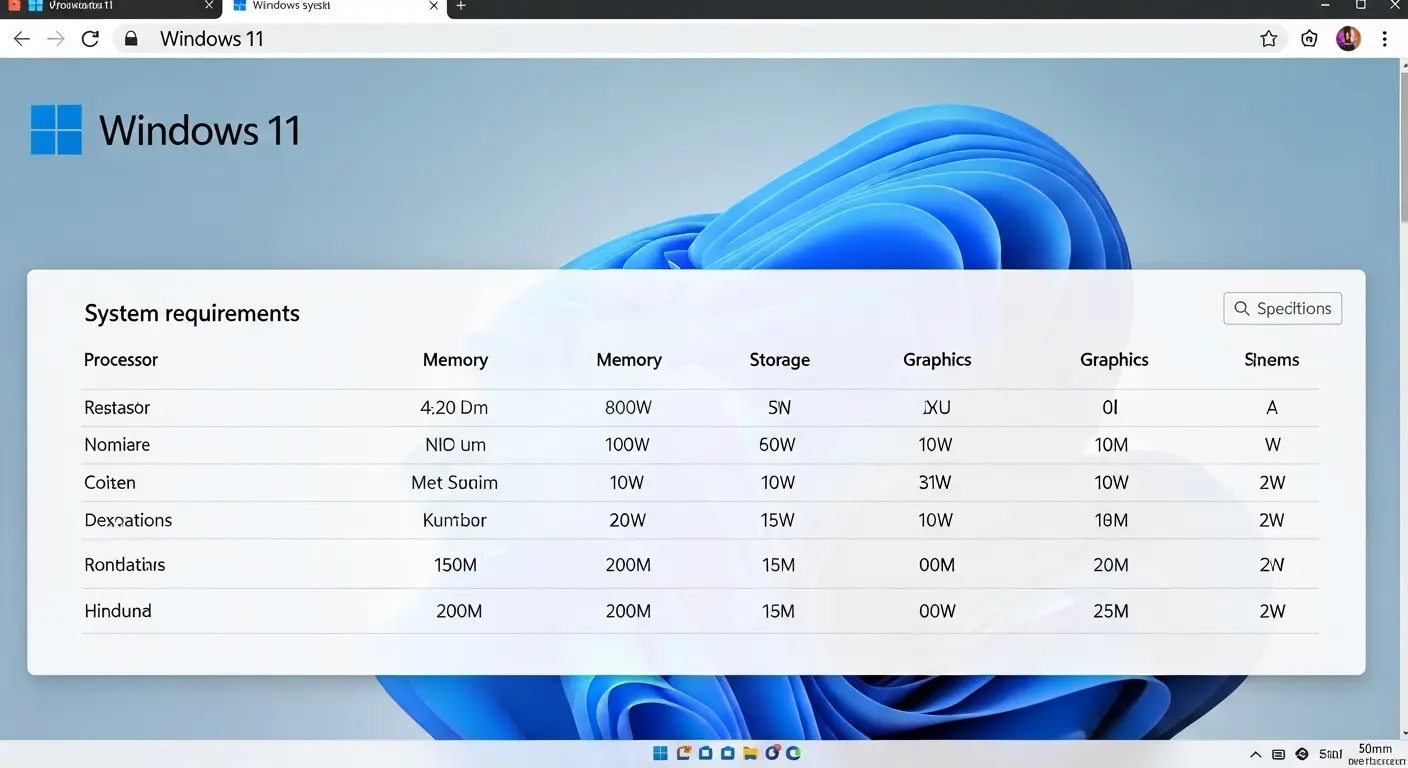The width and height of the screenshot is (1408, 768).
Task: Select the "Windows syeskt" tab
Action: pos(335,6)
